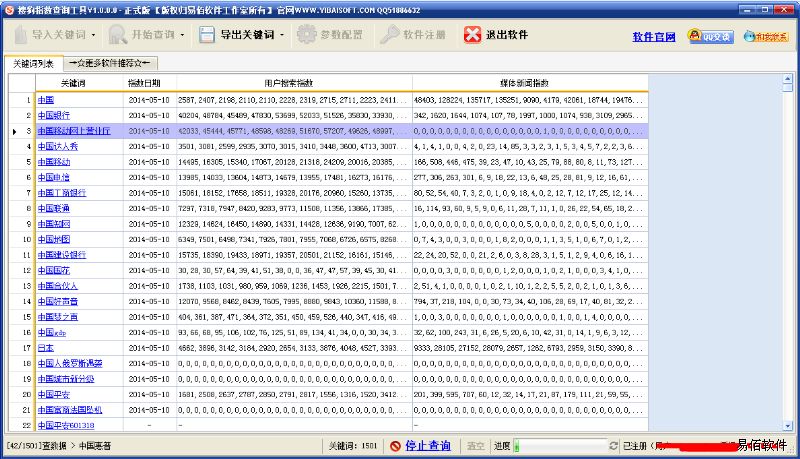Select the row header numbered 4
The image size is (800, 459).
click(21, 146)
